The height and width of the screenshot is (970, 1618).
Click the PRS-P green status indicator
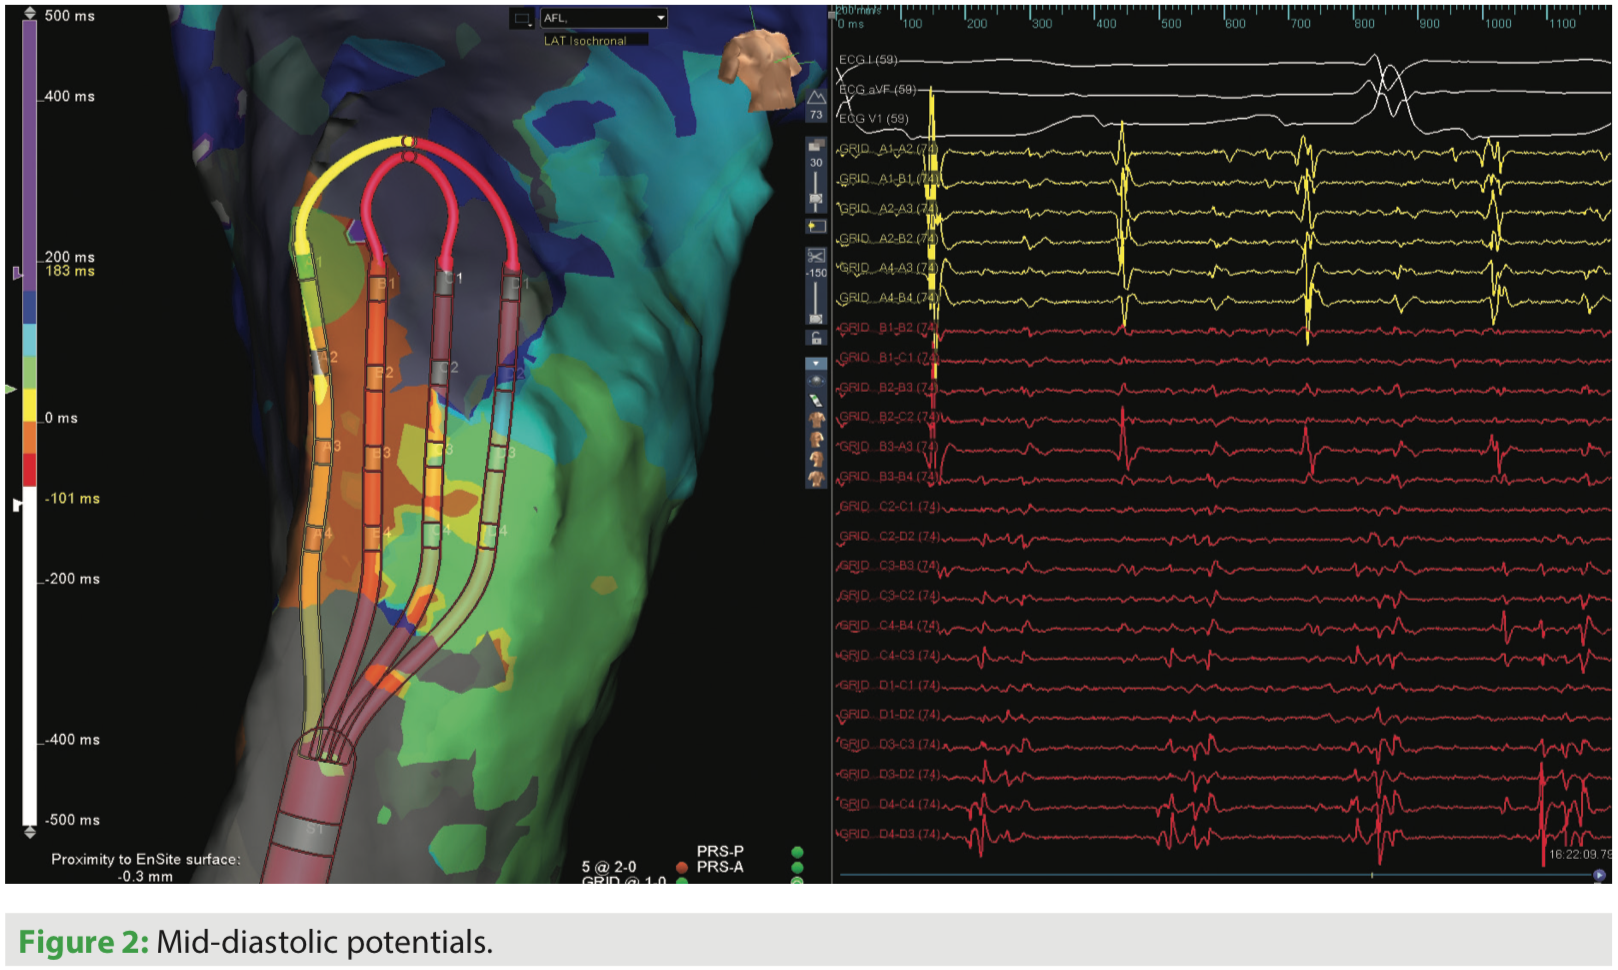798,851
